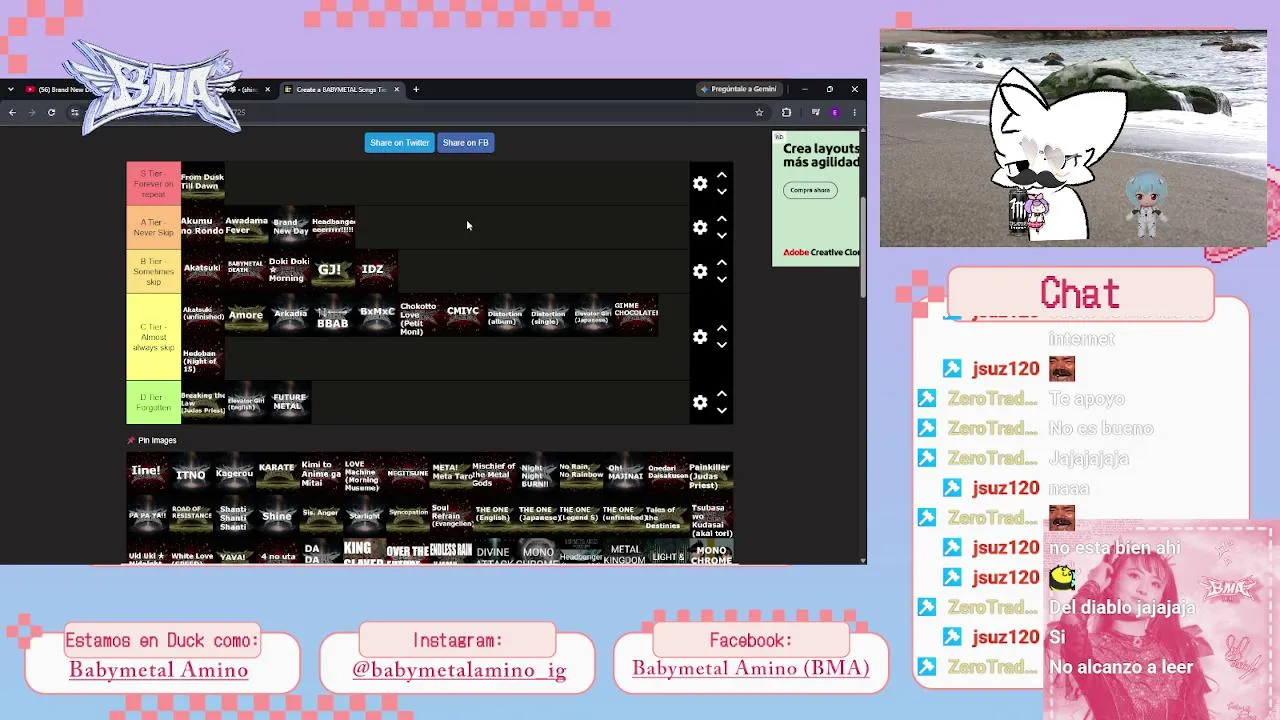The height and width of the screenshot is (720, 1280).
Task: Move D Tier row up with arrow
Action: (x=722, y=394)
